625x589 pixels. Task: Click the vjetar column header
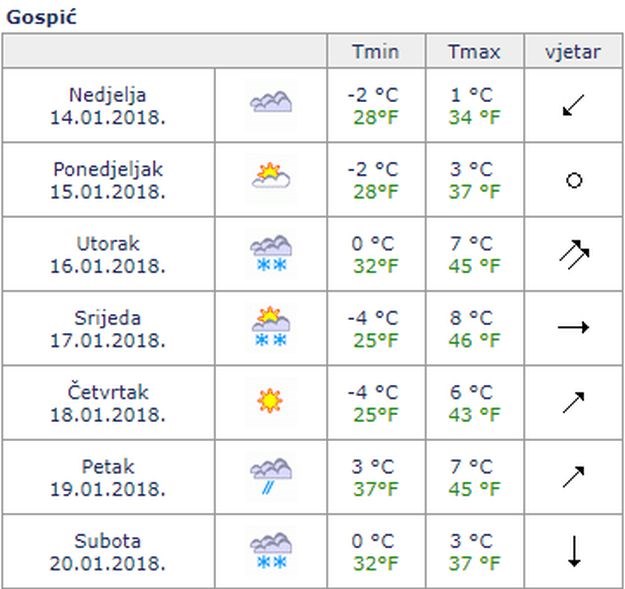click(573, 51)
